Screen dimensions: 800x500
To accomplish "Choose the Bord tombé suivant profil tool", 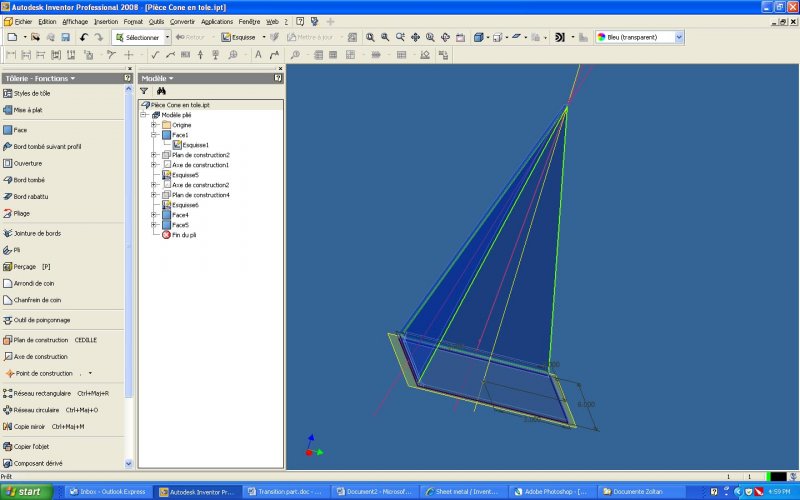I will [x=47, y=146].
